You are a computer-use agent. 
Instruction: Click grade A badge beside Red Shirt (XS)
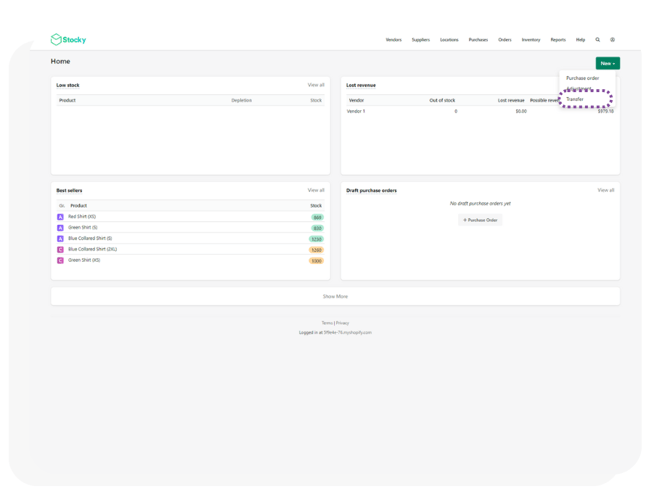(60, 217)
